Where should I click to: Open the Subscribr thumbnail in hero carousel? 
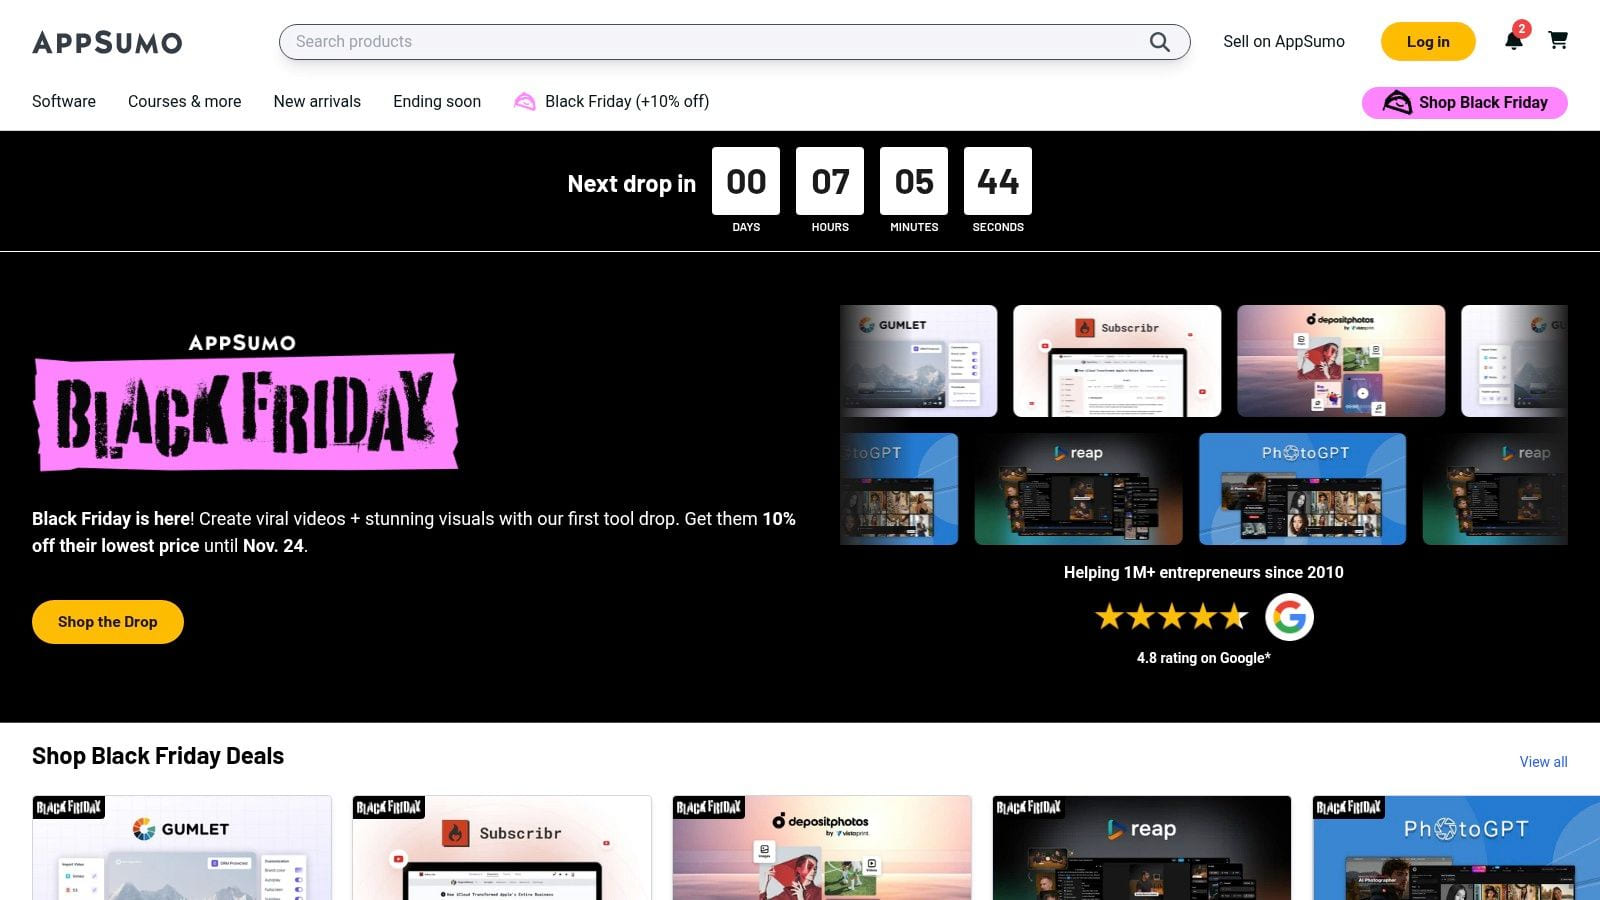pyautogui.click(x=1117, y=361)
